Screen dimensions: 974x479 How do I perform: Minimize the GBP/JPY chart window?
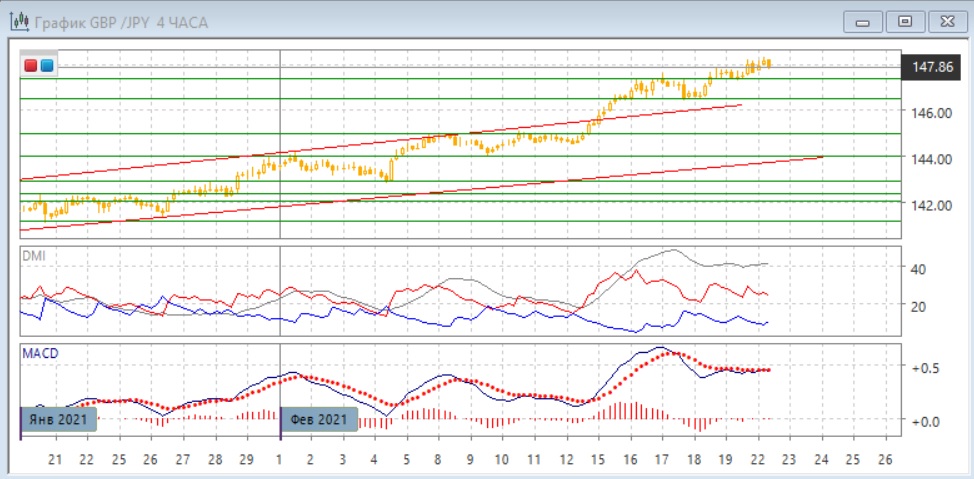click(863, 21)
